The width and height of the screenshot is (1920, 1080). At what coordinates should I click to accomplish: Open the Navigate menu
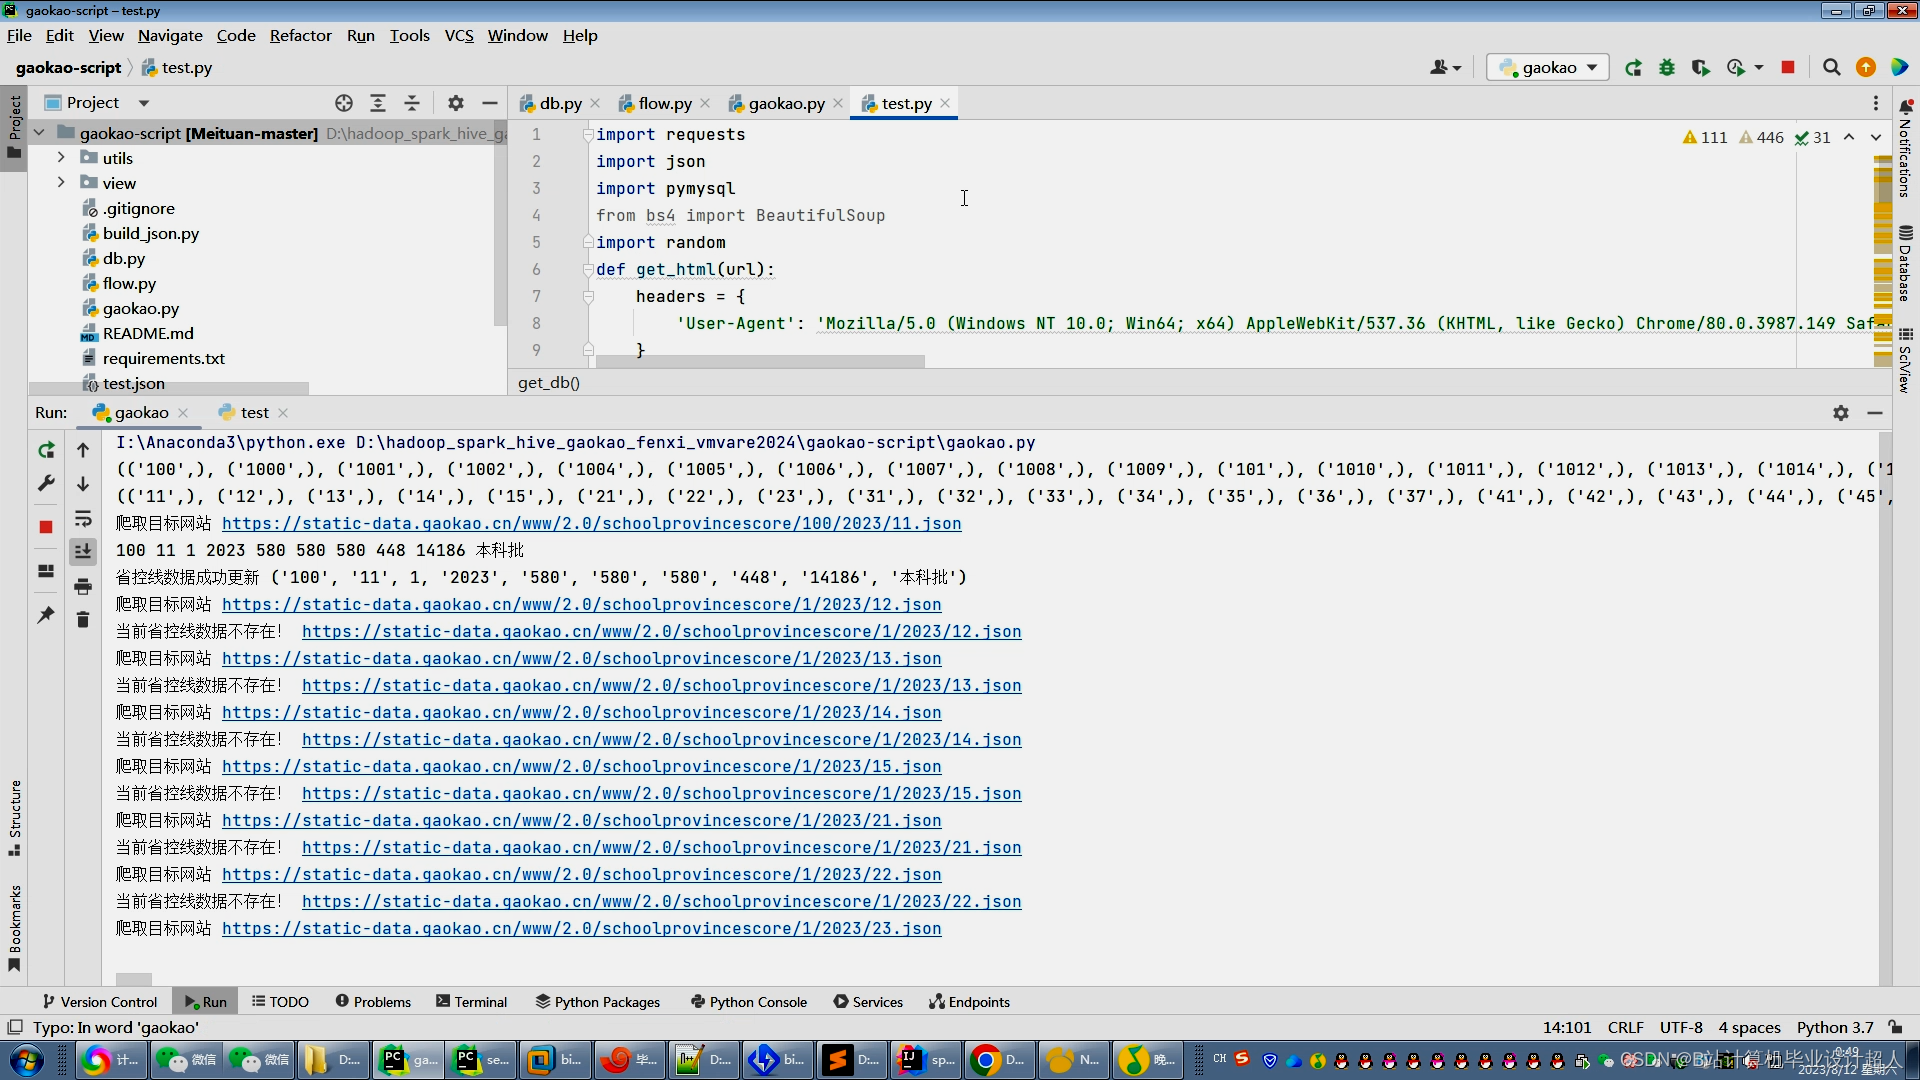[170, 36]
